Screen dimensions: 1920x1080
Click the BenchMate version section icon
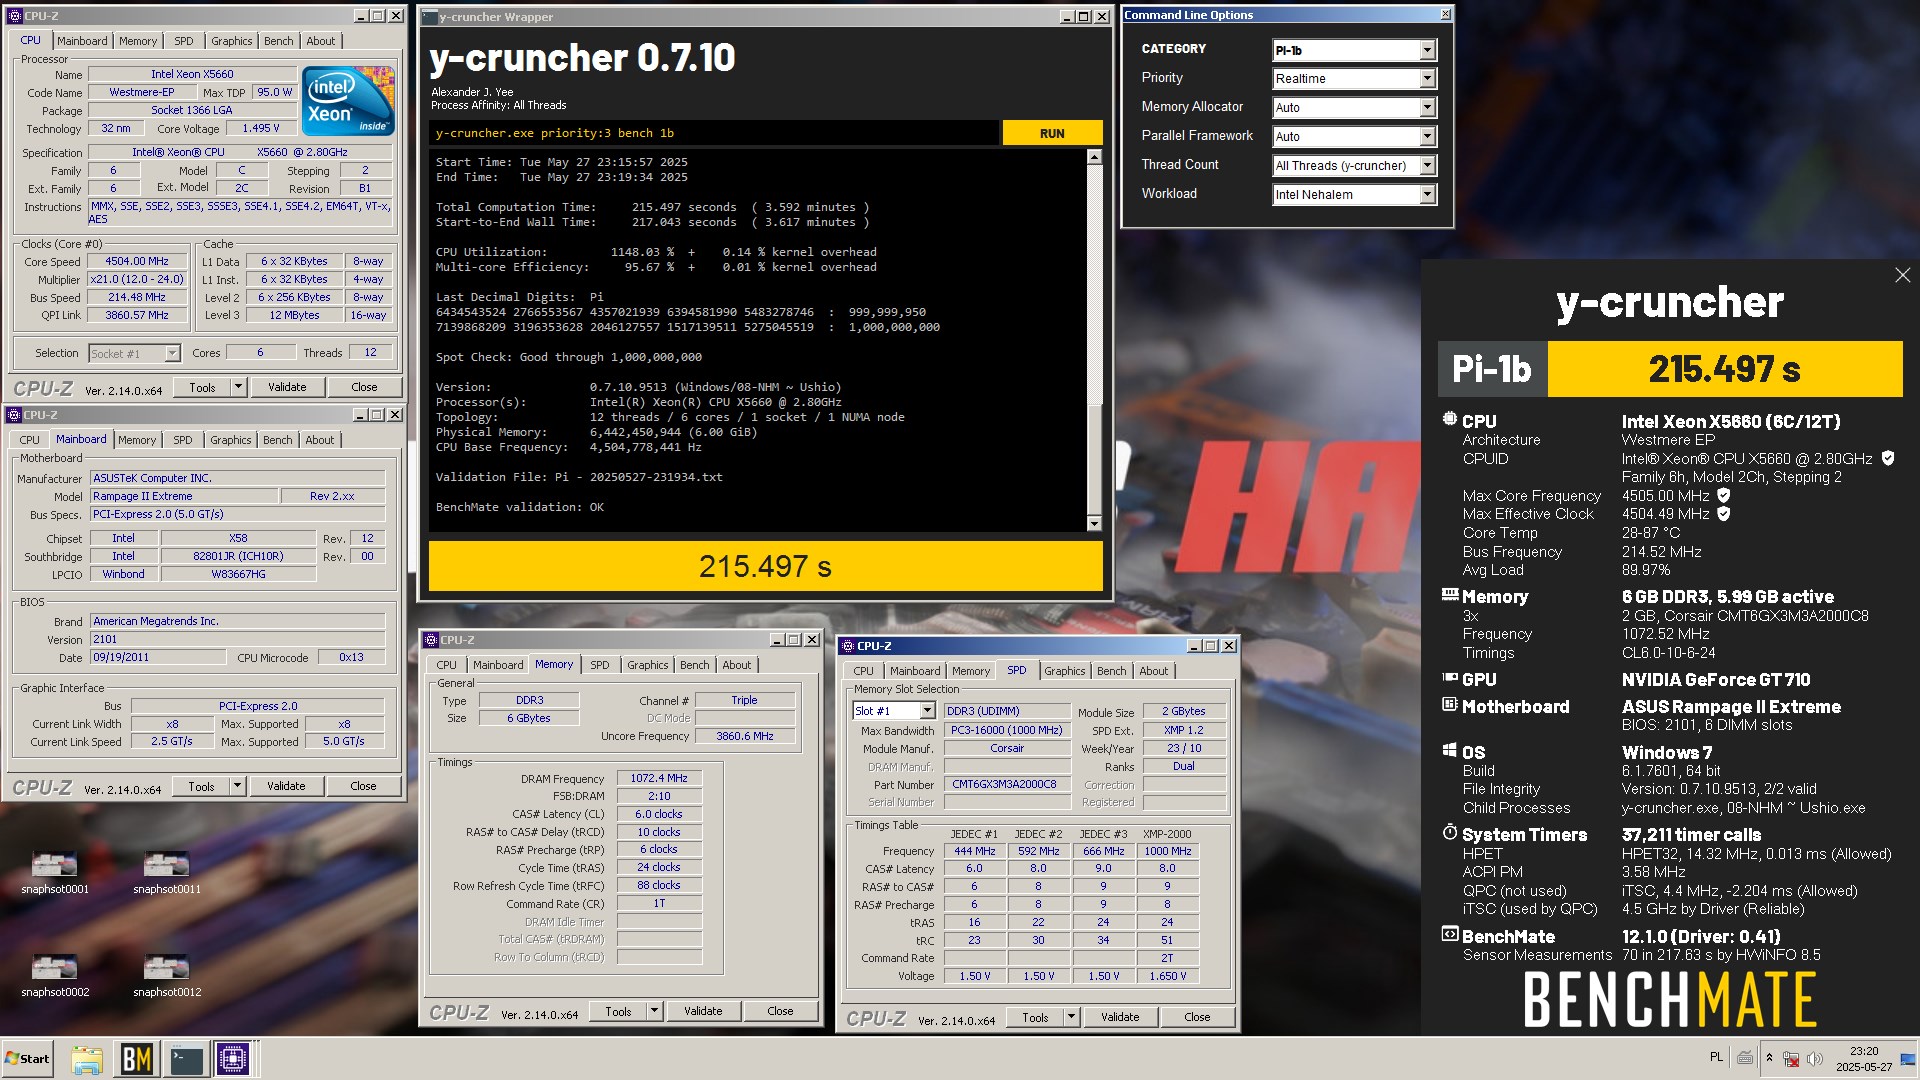pos(1449,935)
